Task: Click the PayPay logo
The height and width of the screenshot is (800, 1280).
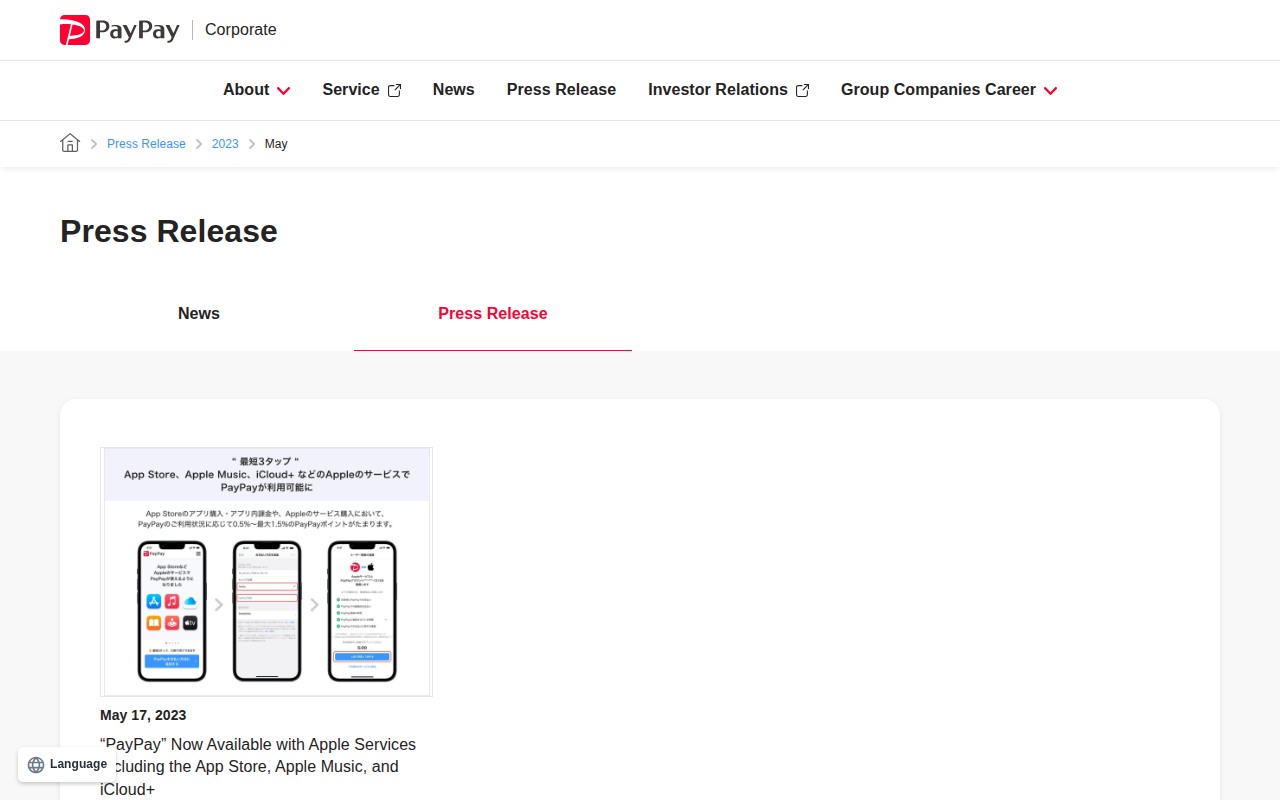Action: (120, 30)
